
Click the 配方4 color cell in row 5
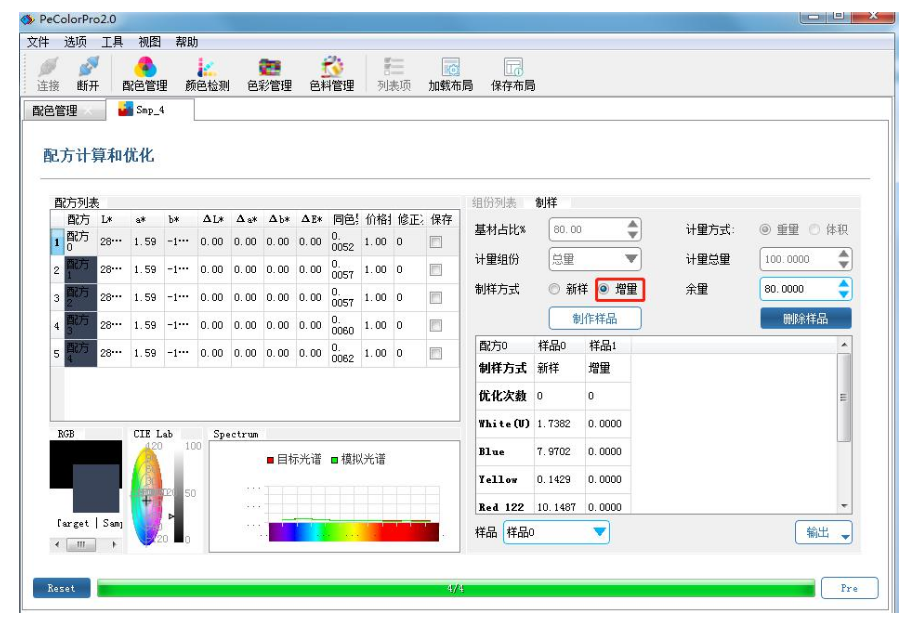coord(80,353)
